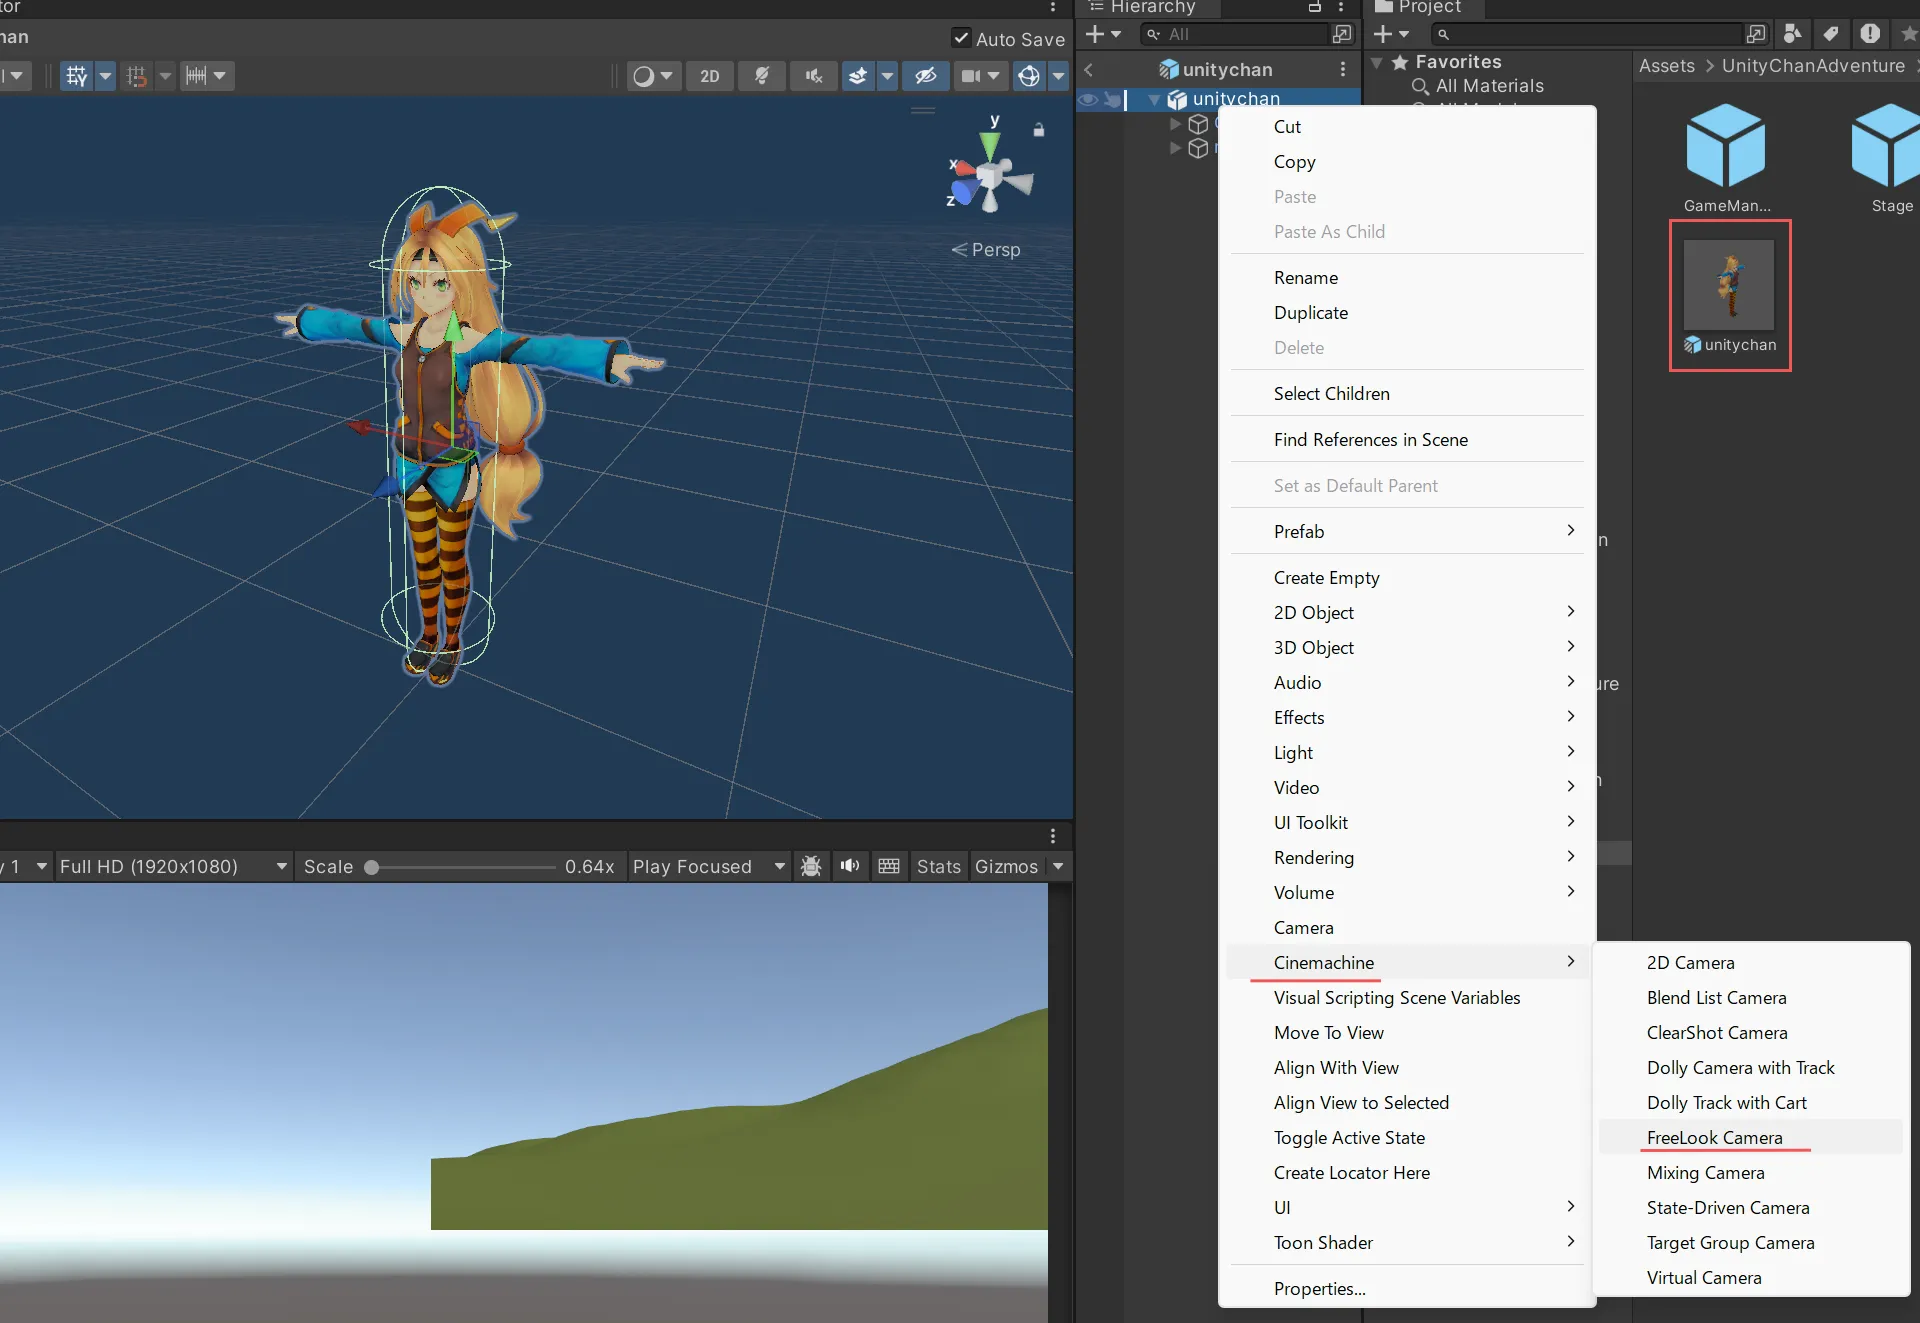Open the Assets breadcrumb
Image resolution: width=1920 pixels, height=1323 pixels.
tap(1667, 66)
